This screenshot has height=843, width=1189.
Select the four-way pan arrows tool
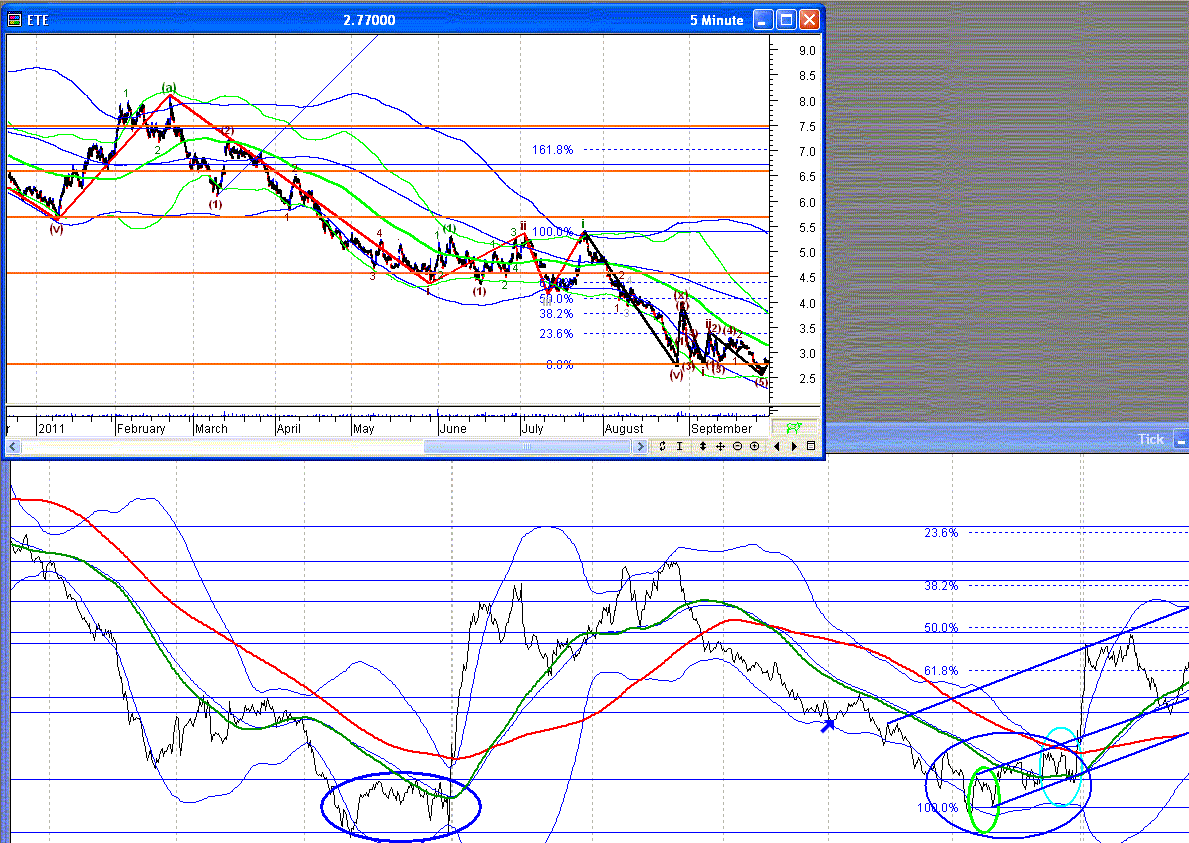(720, 447)
